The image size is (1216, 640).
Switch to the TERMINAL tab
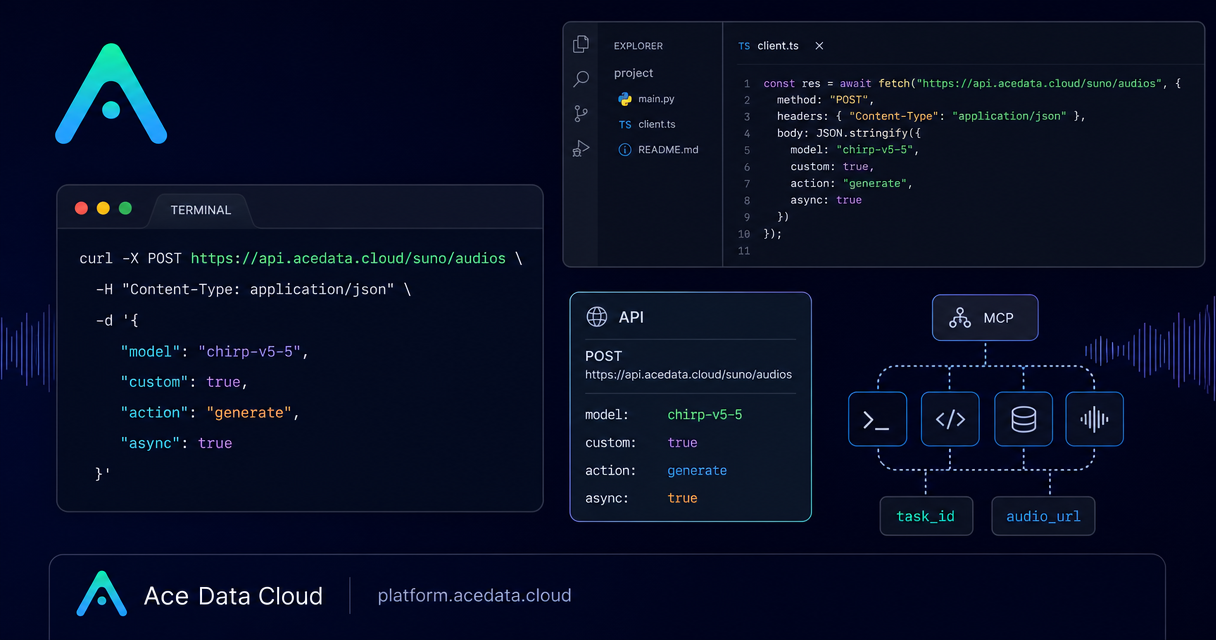(200, 210)
